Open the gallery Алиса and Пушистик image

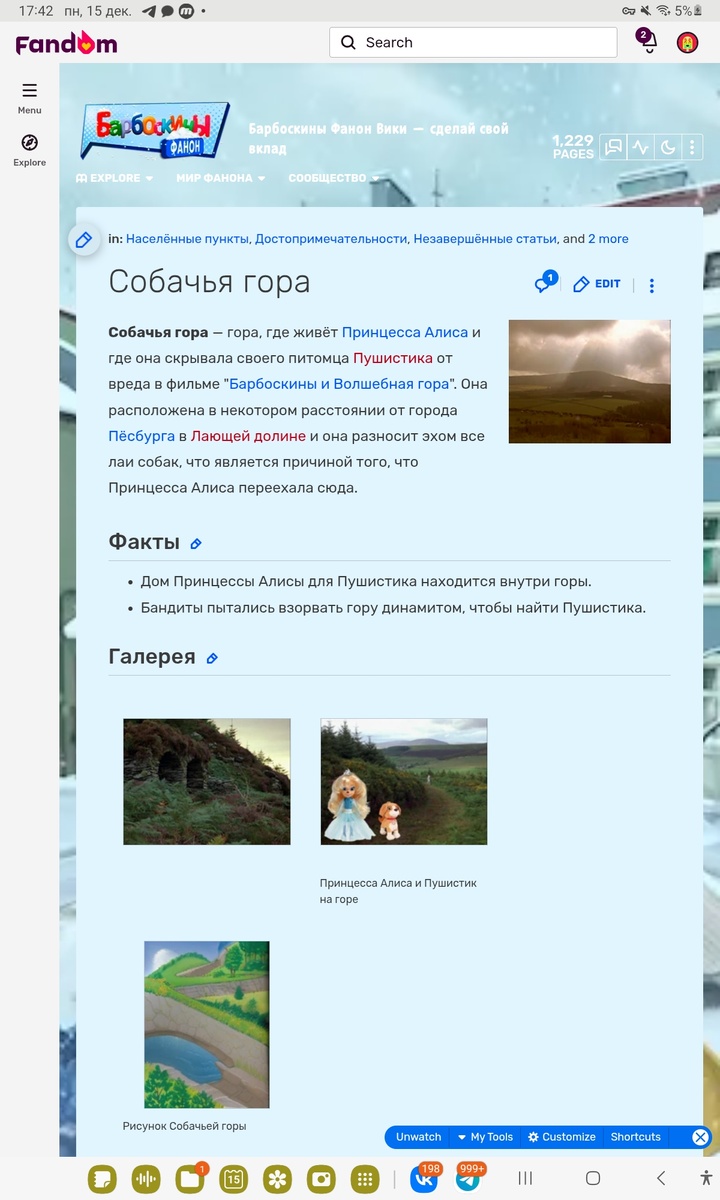(404, 782)
